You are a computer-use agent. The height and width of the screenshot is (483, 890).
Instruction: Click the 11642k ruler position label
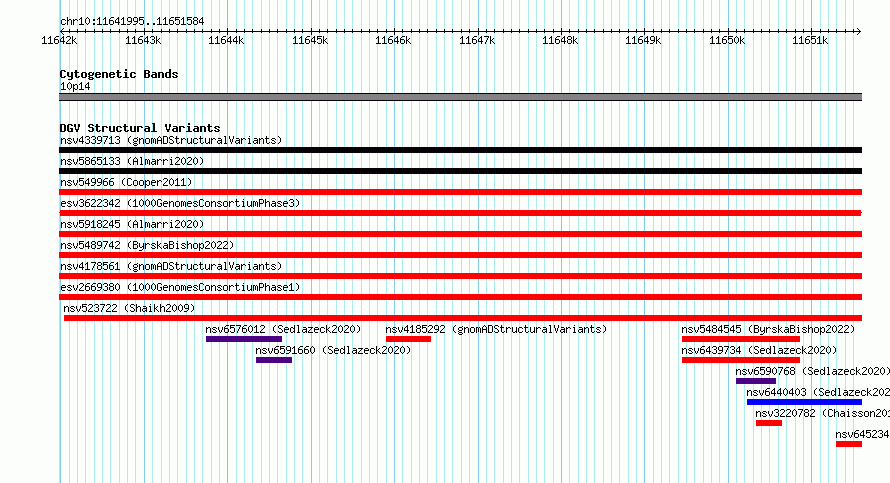59,40
